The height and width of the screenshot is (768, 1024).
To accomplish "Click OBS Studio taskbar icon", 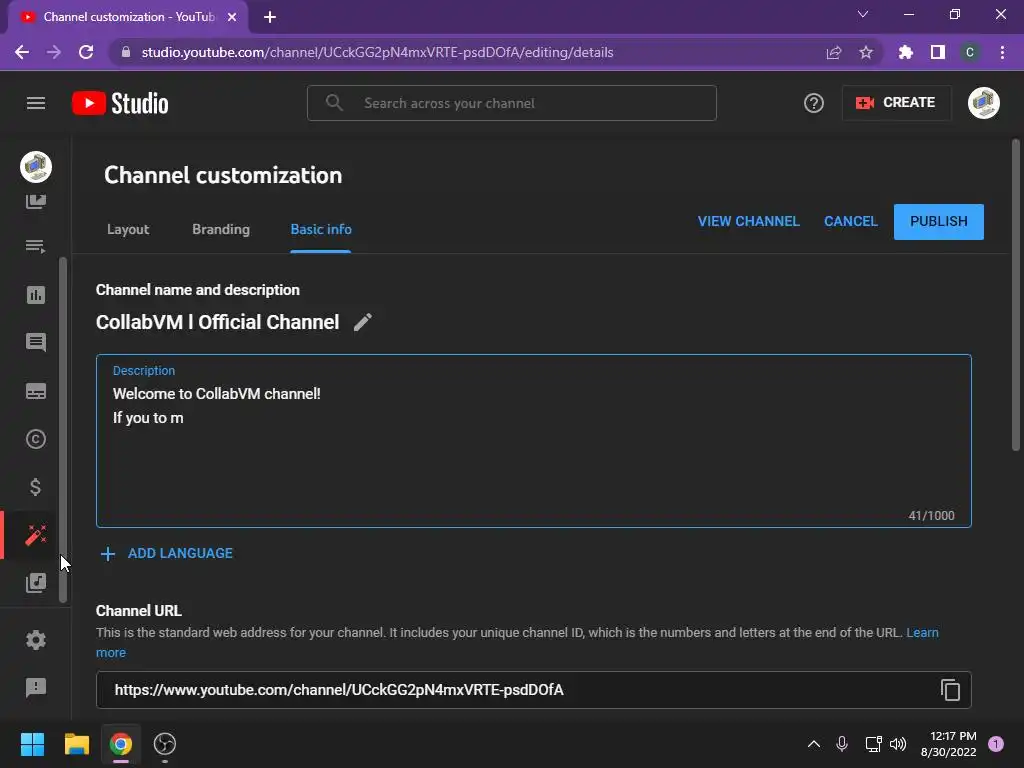I will click(x=165, y=744).
